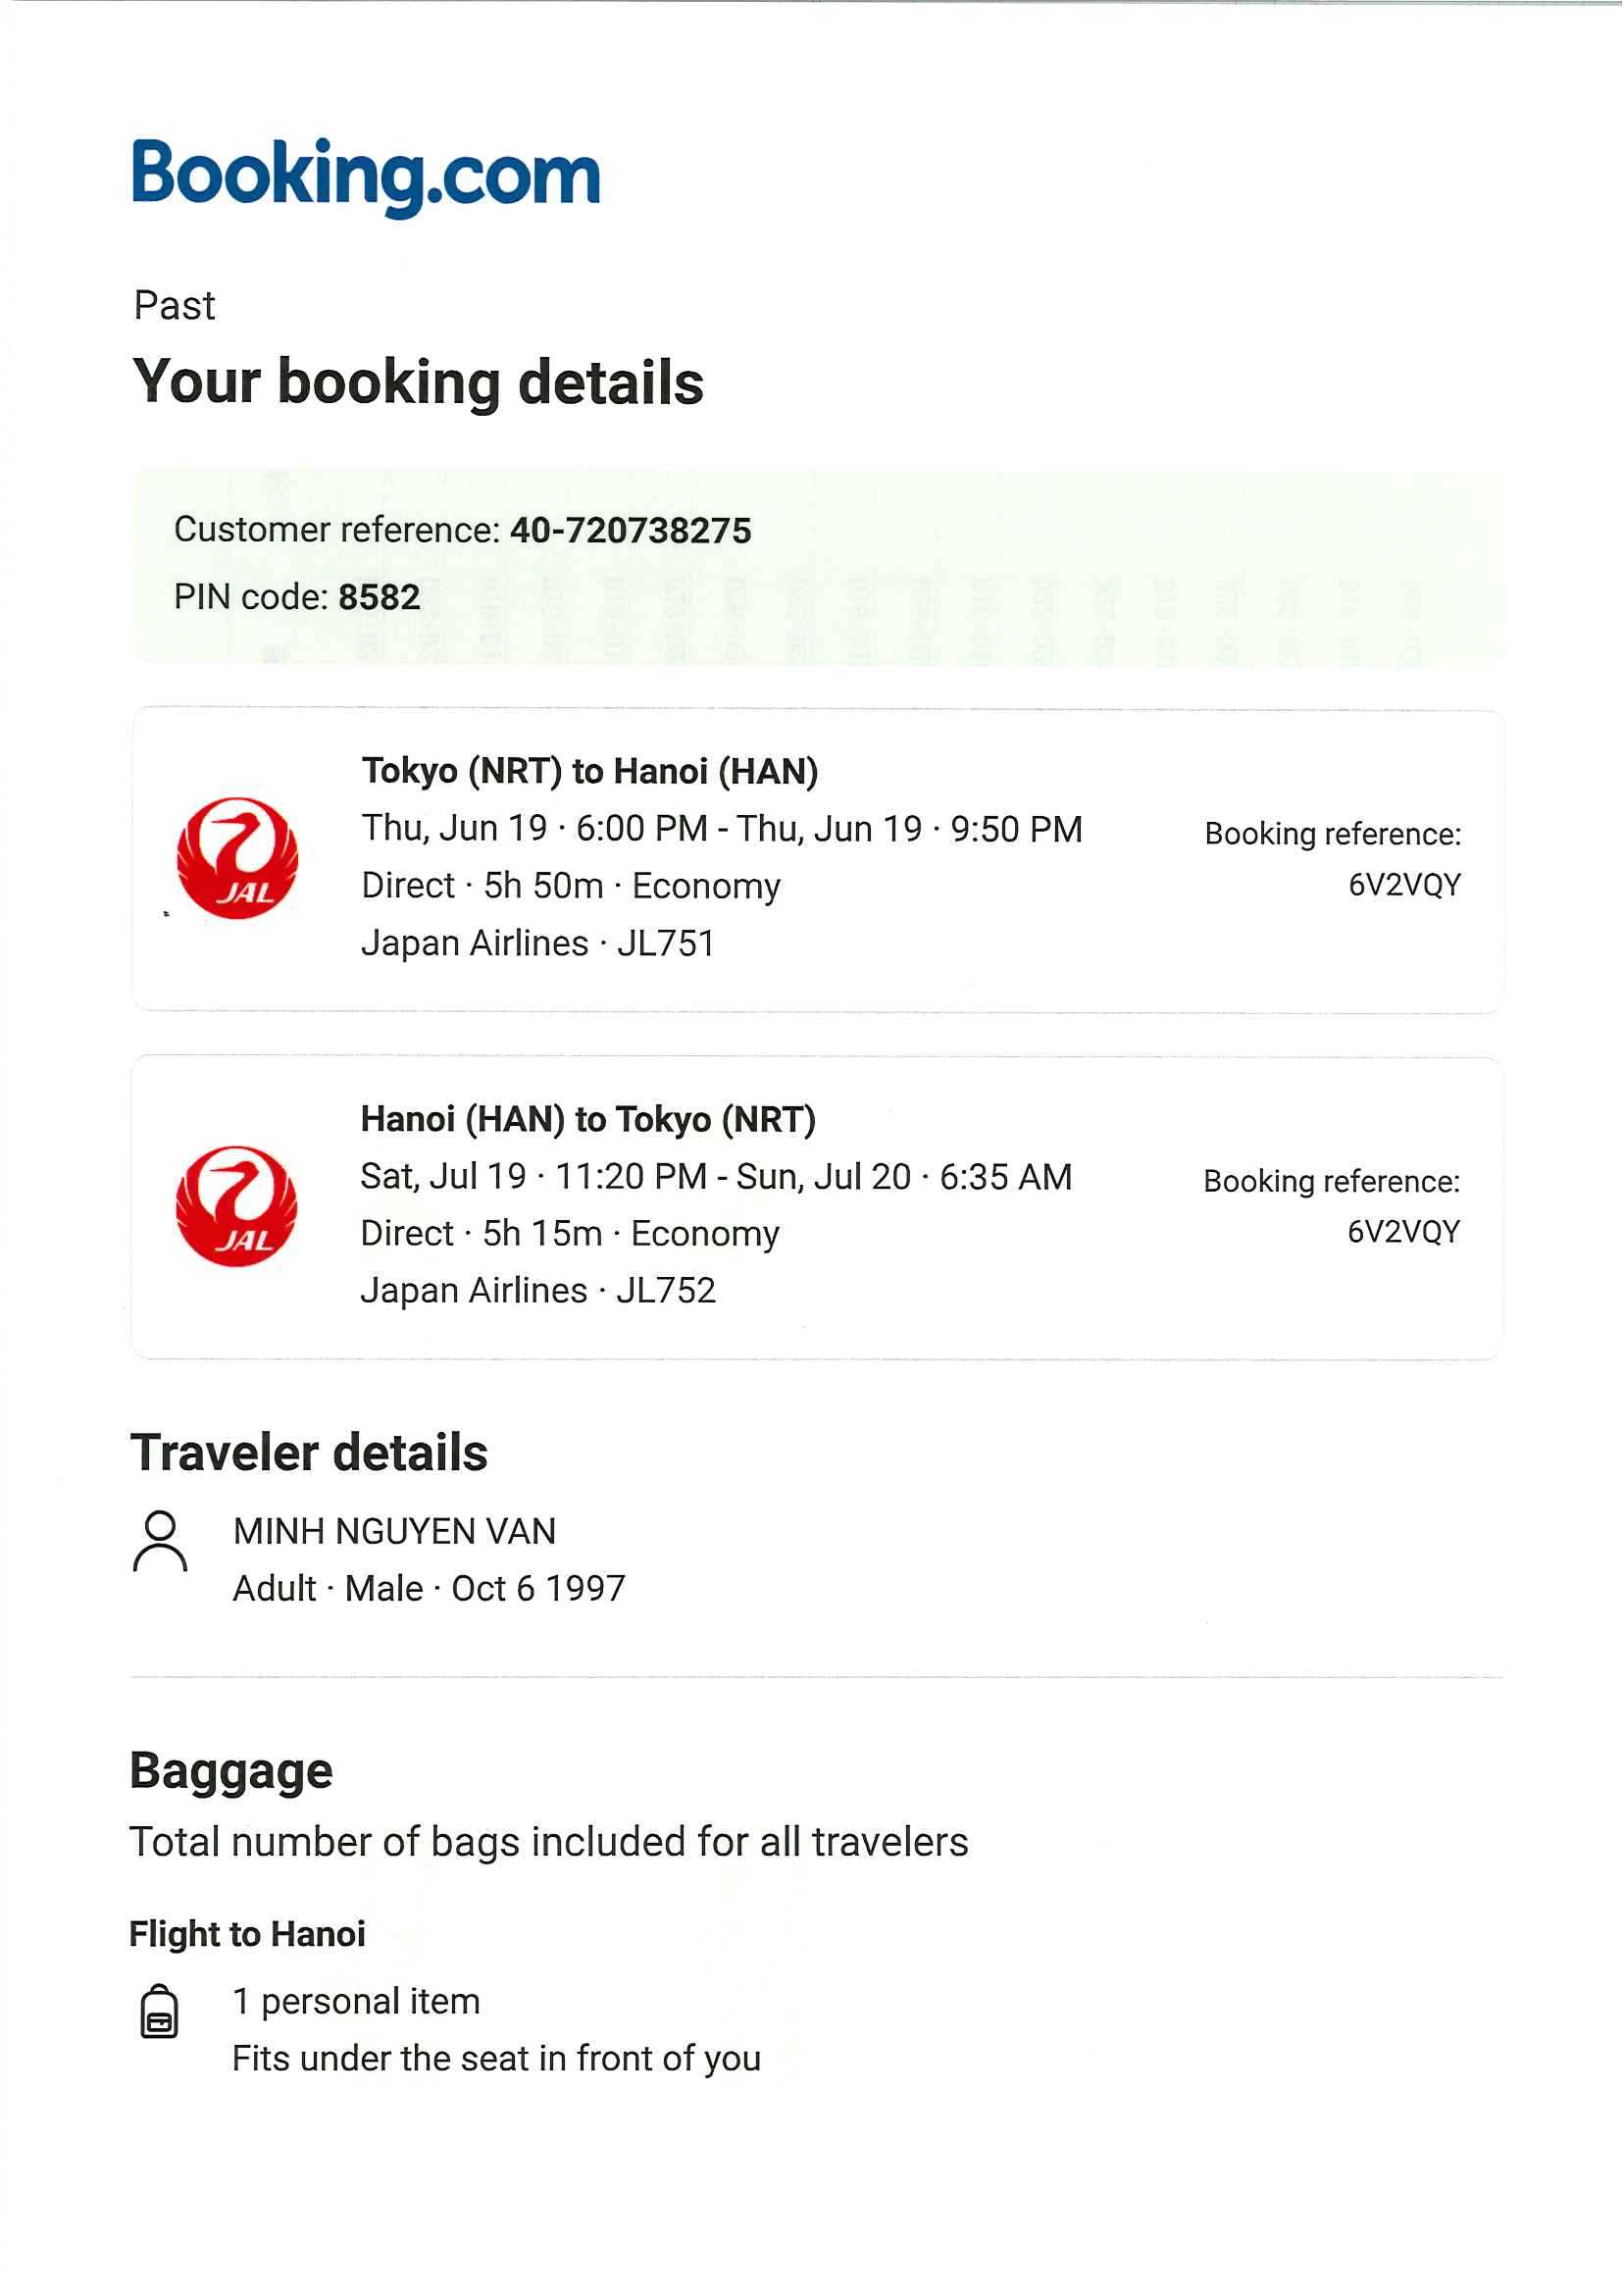Click the 1 personal item text
The image size is (1624, 2294).
356,2001
